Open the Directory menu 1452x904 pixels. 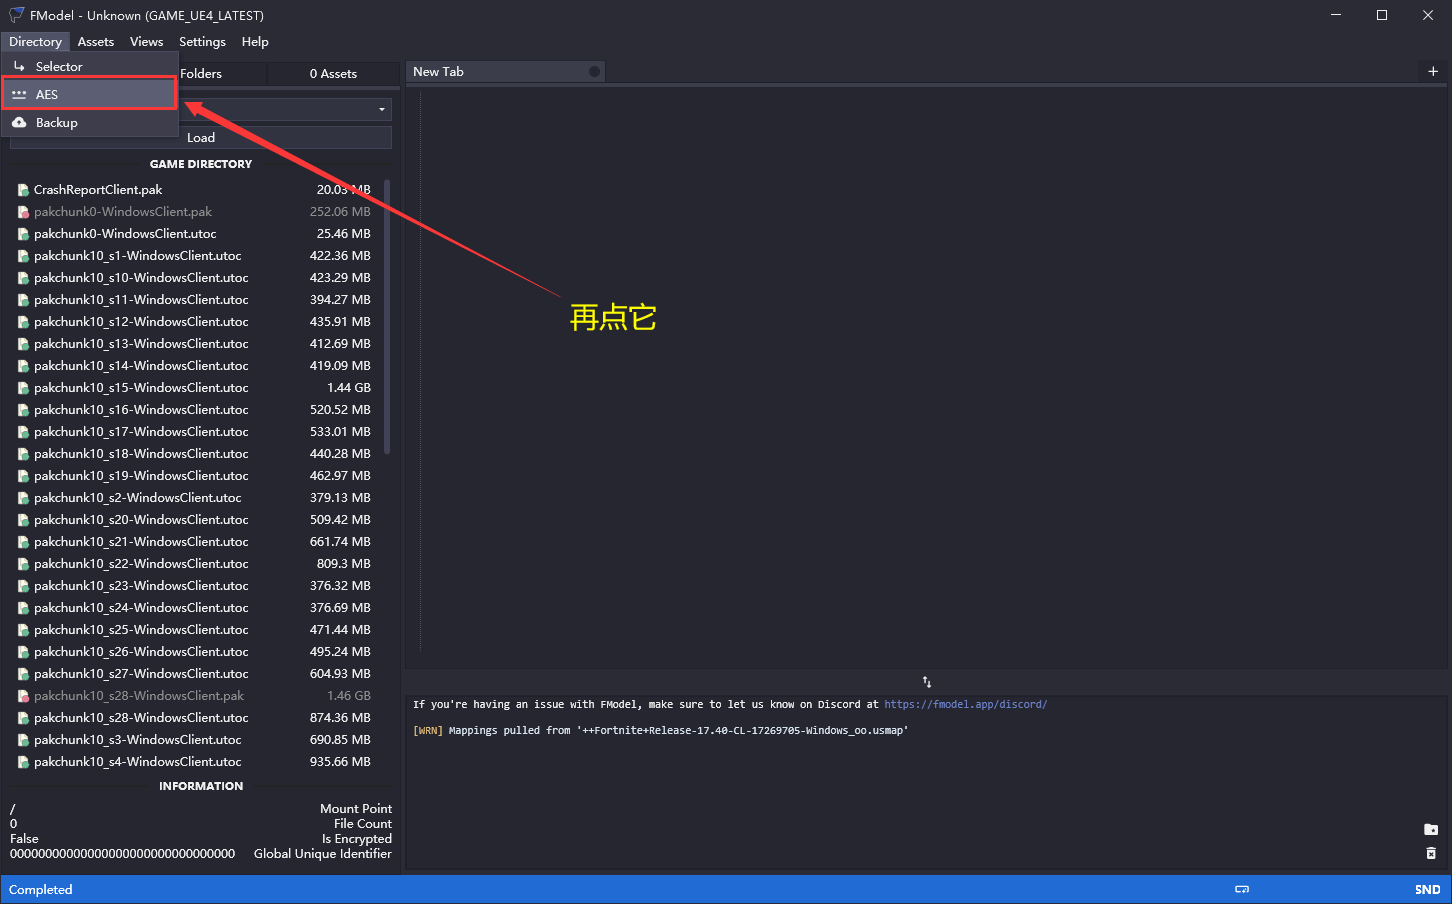click(35, 42)
